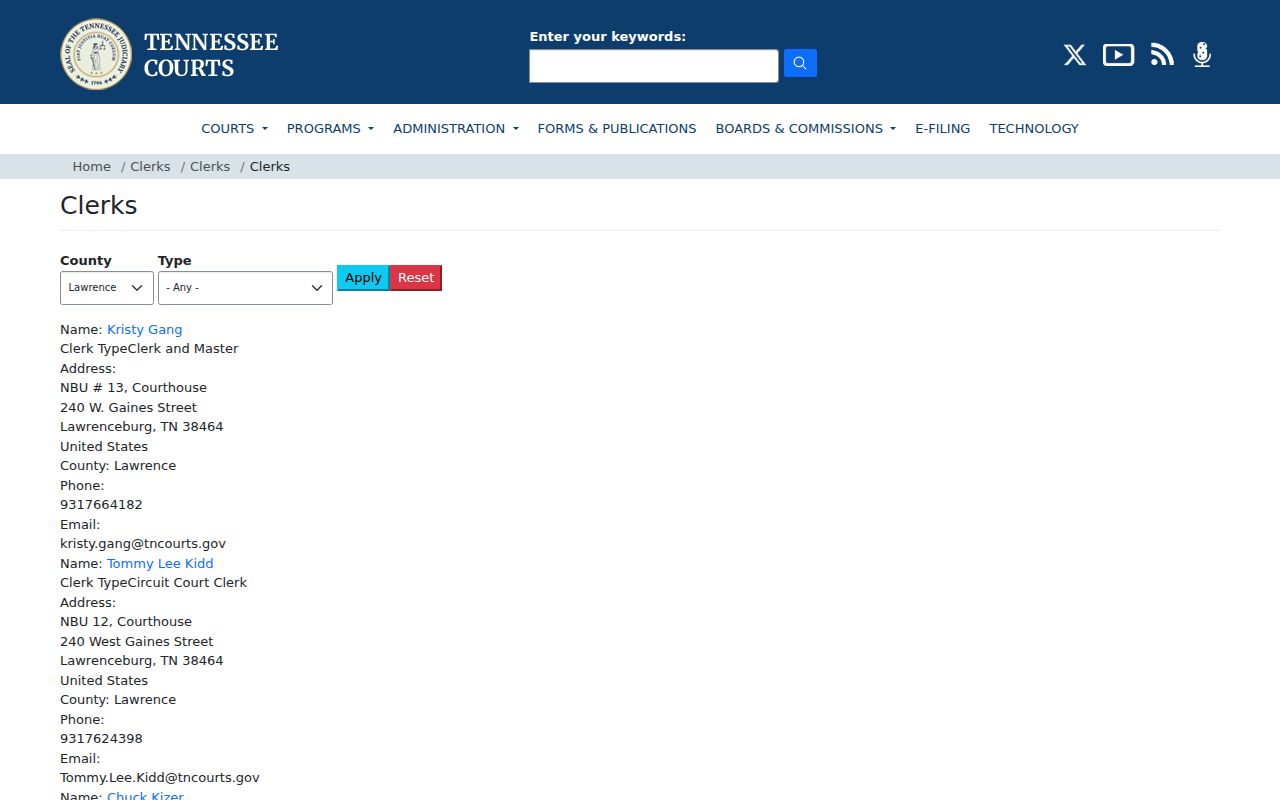Image resolution: width=1280 pixels, height=800 pixels.
Task: Click the email Tommy.Lee.Kidd@tncourts.gov
Action: (160, 778)
